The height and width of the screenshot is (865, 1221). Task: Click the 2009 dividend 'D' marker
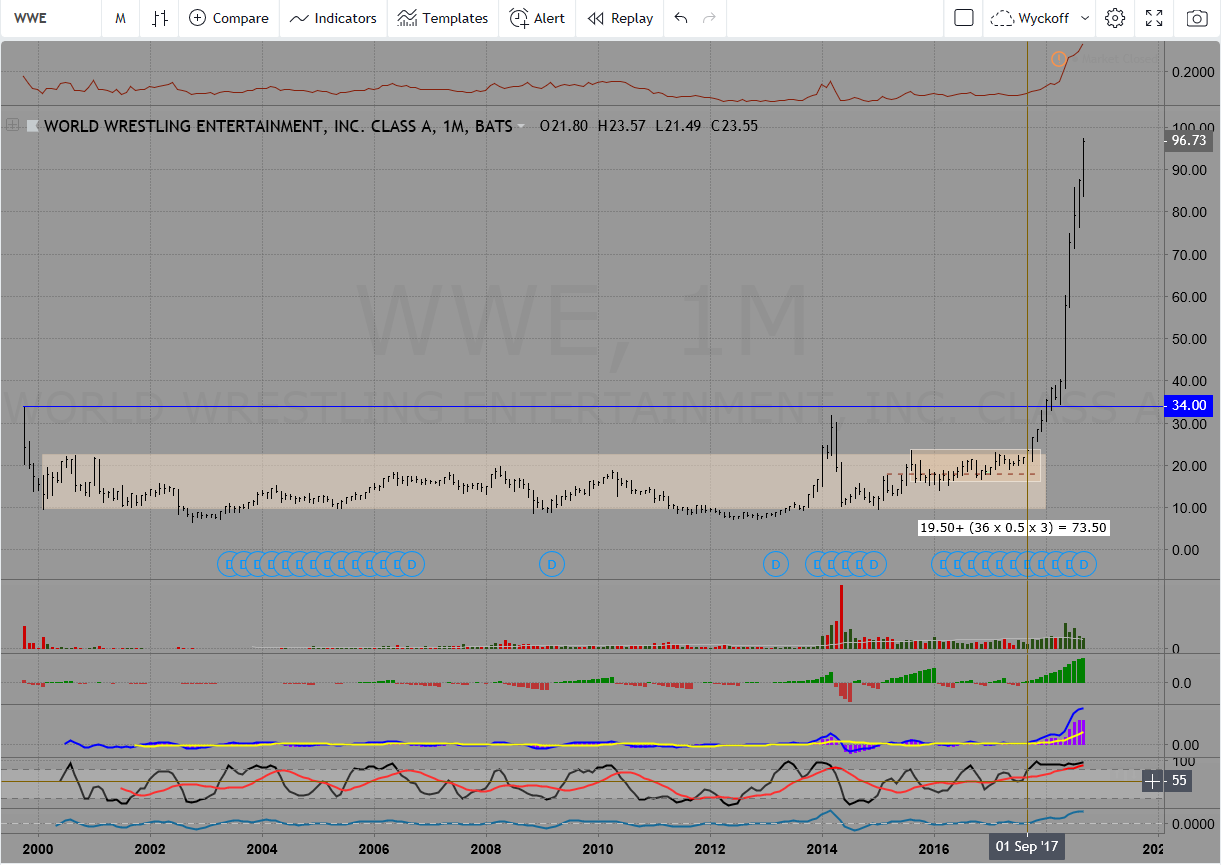tap(551, 564)
